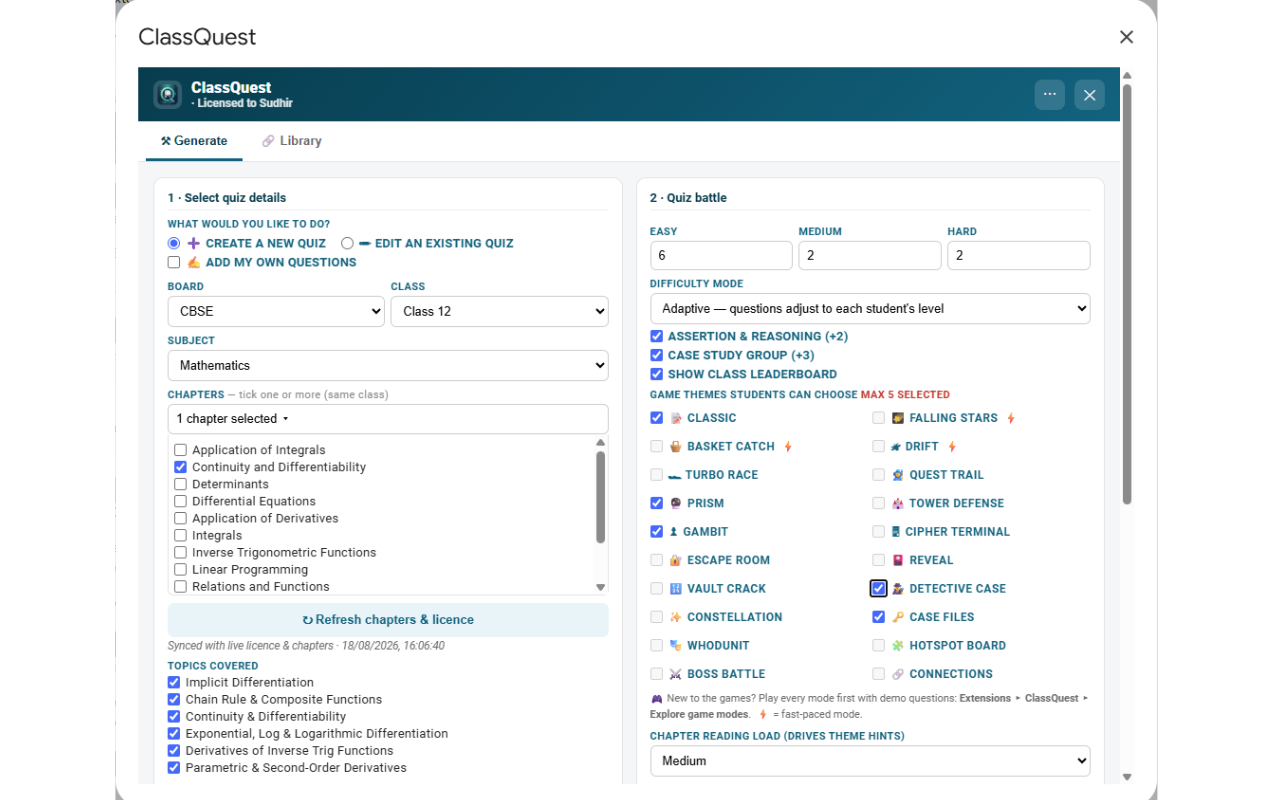Open the Subject dropdown showing Mathematics
Screen dimensions: 1280x800
388,365
